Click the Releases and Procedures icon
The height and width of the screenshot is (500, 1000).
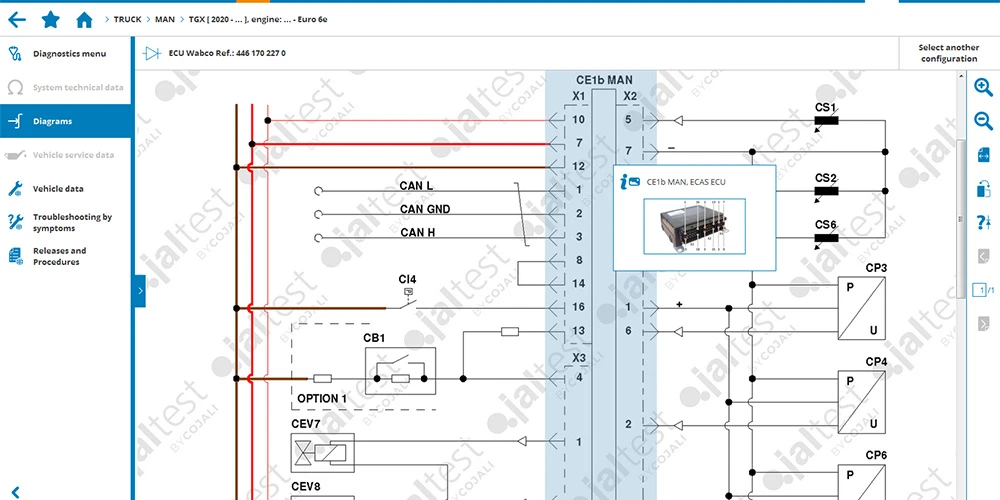tap(16, 256)
